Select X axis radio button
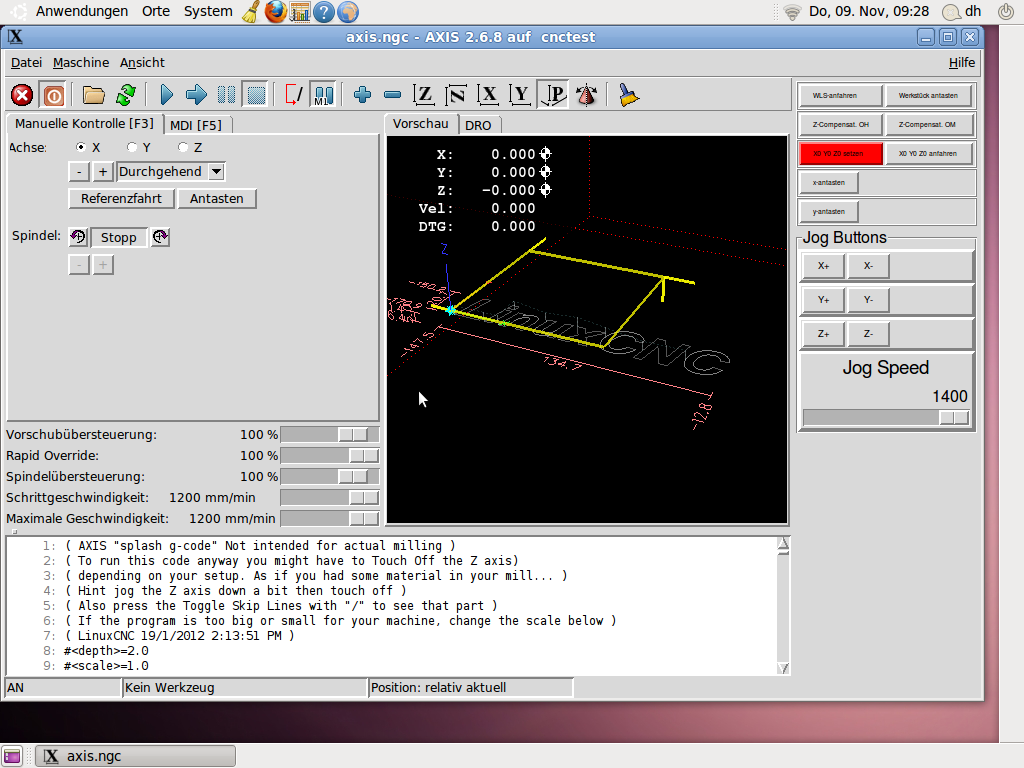1024x768 pixels. pyautogui.click(x=81, y=147)
